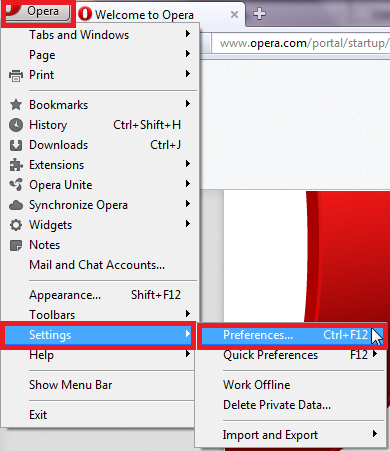Open the Appearance dialog entry

100,295
